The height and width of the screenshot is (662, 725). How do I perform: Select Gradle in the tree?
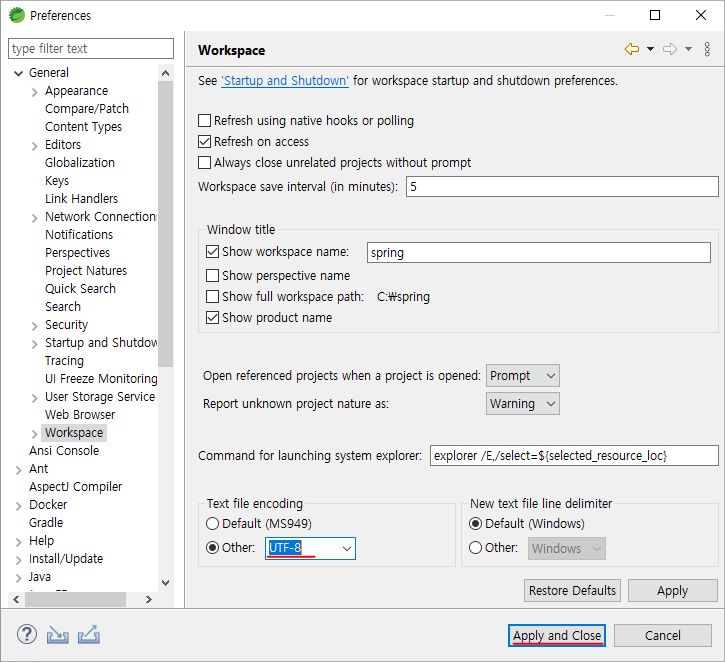click(46, 523)
